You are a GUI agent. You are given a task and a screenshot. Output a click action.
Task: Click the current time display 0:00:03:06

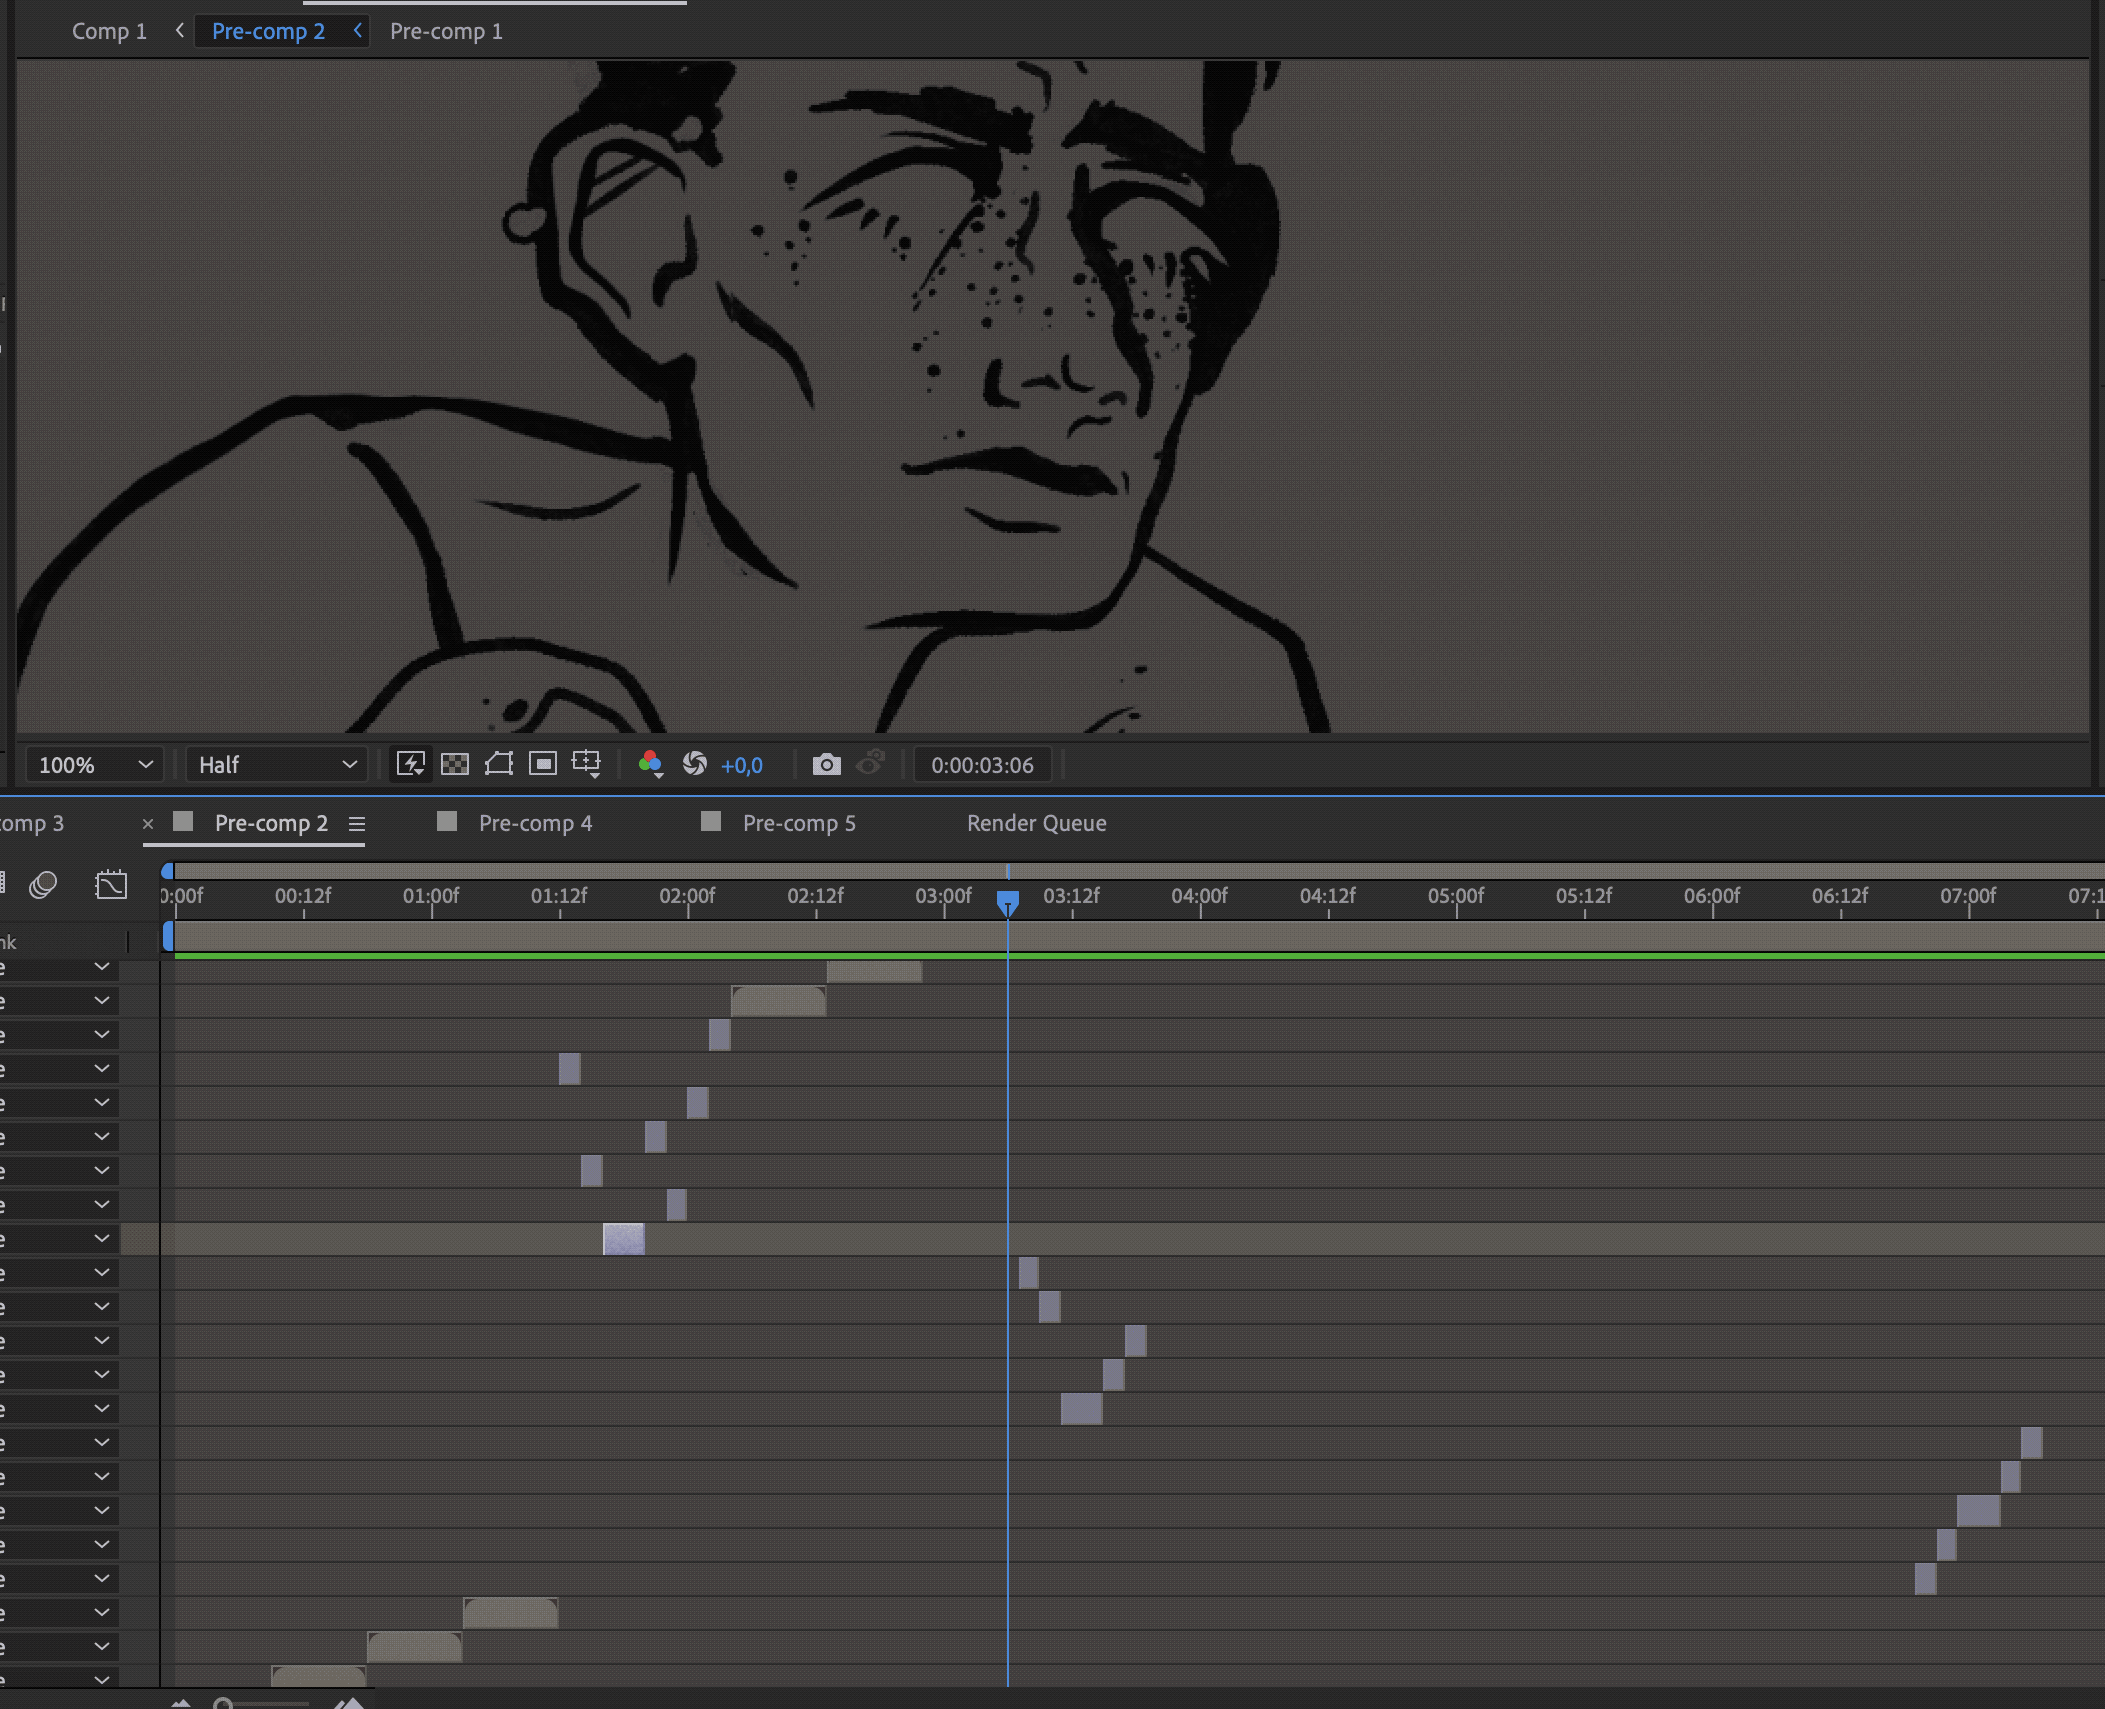[982, 765]
